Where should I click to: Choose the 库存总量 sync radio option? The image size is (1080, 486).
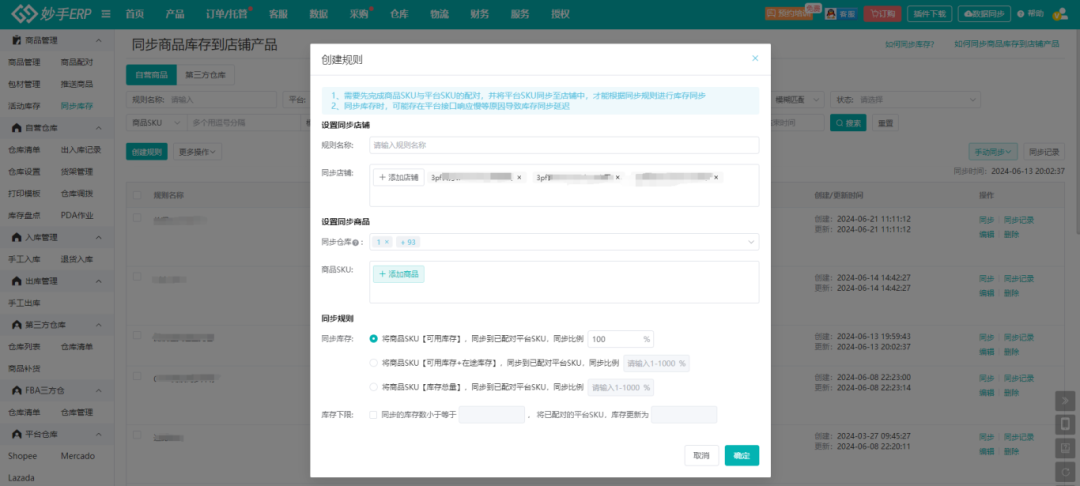click(x=374, y=387)
